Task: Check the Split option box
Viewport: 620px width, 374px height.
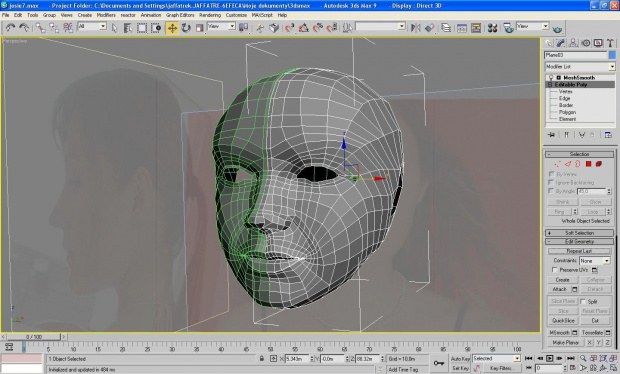Action: (x=583, y=301)
